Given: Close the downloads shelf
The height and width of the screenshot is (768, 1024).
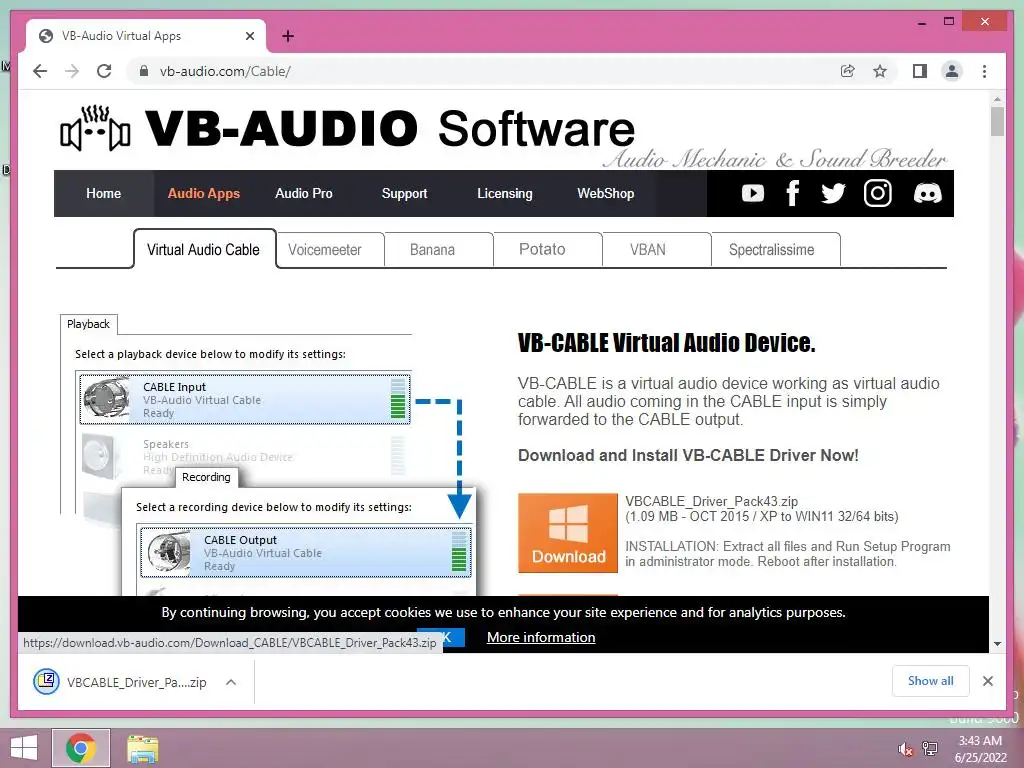Looking at the screenshot, I should click(987, 681).
